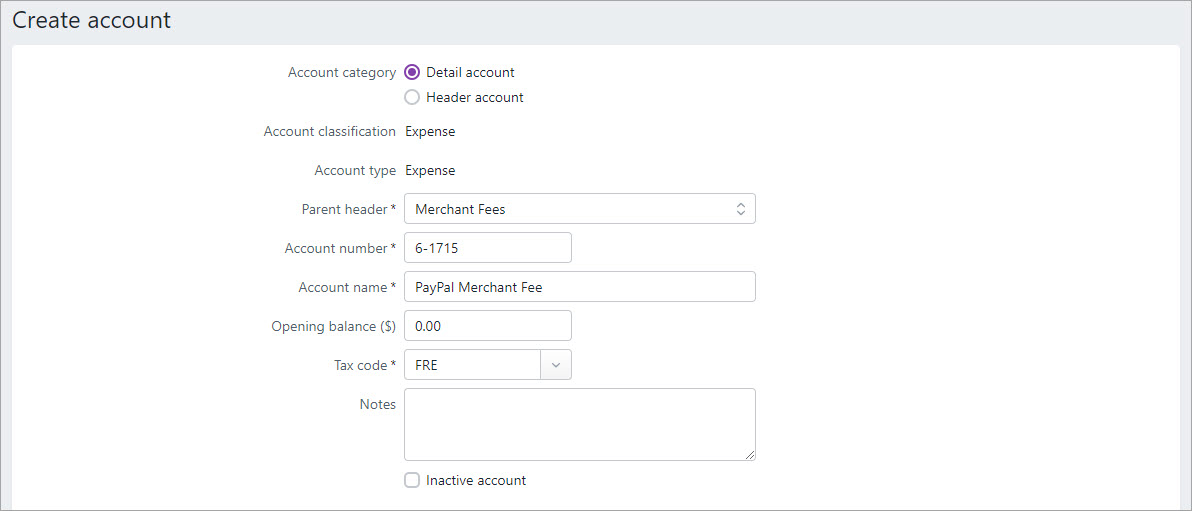The width and height of the screenshot is (1192, 511).
Task: Click the FRE tax code text field
Action: click(x=472, y=365)
